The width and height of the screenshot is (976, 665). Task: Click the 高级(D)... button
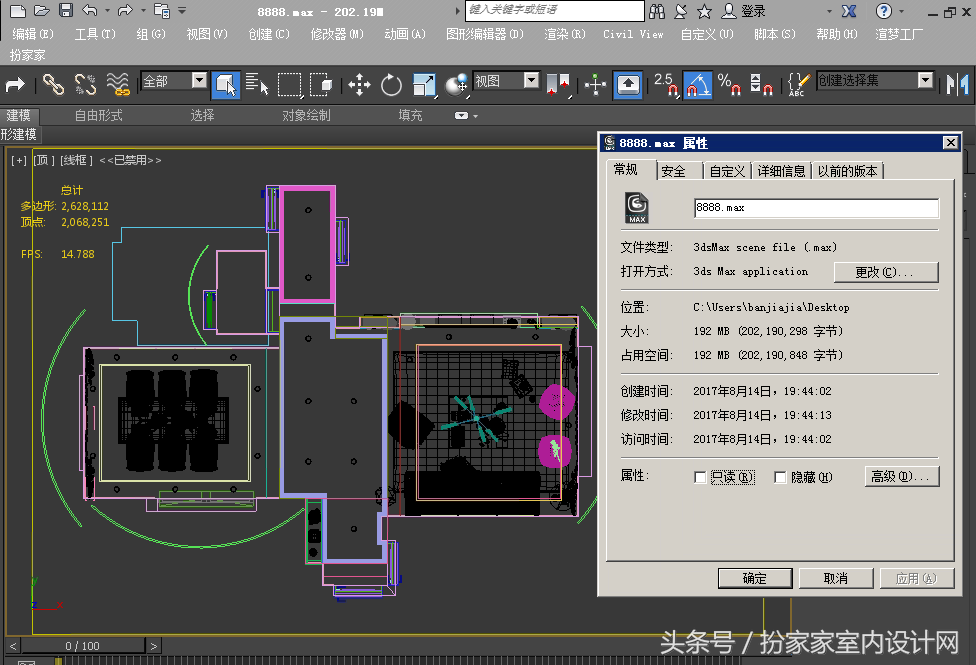coord(902,477)
